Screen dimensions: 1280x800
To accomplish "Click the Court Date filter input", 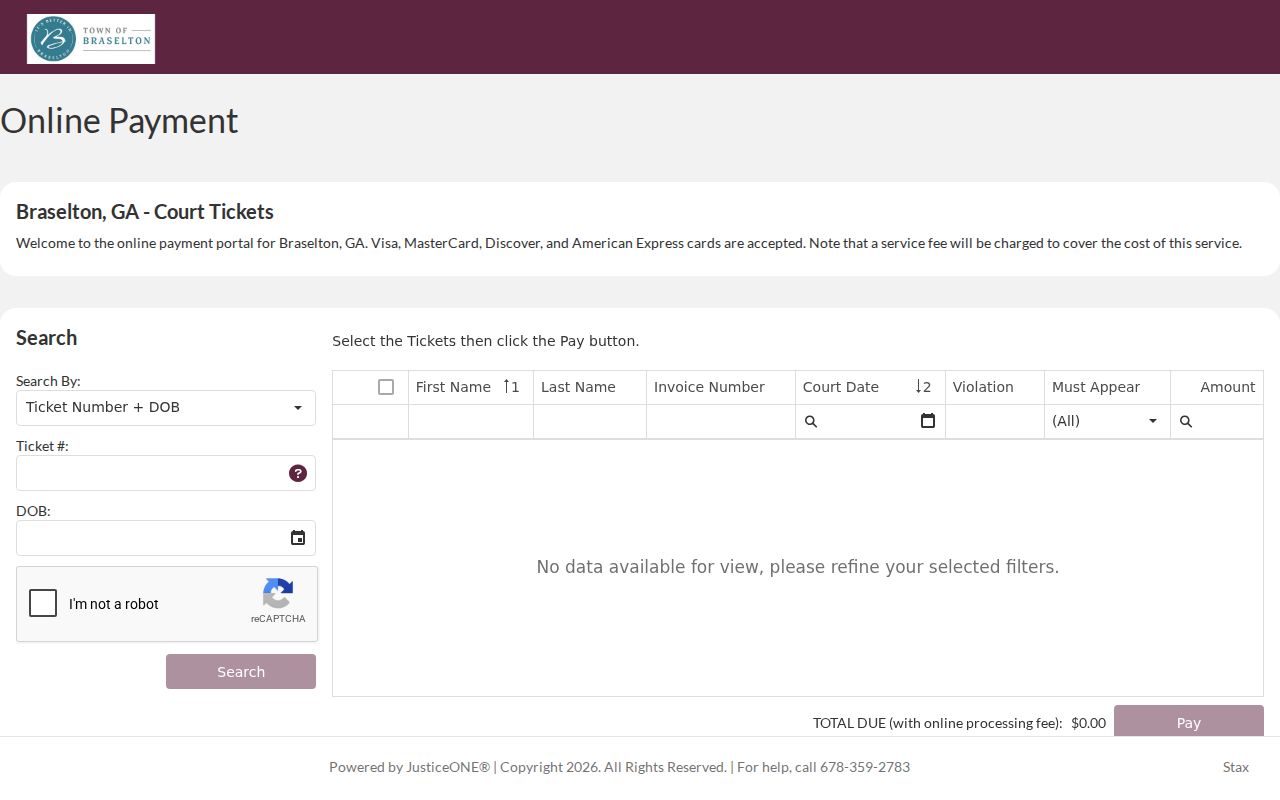I will pos(868,421).
